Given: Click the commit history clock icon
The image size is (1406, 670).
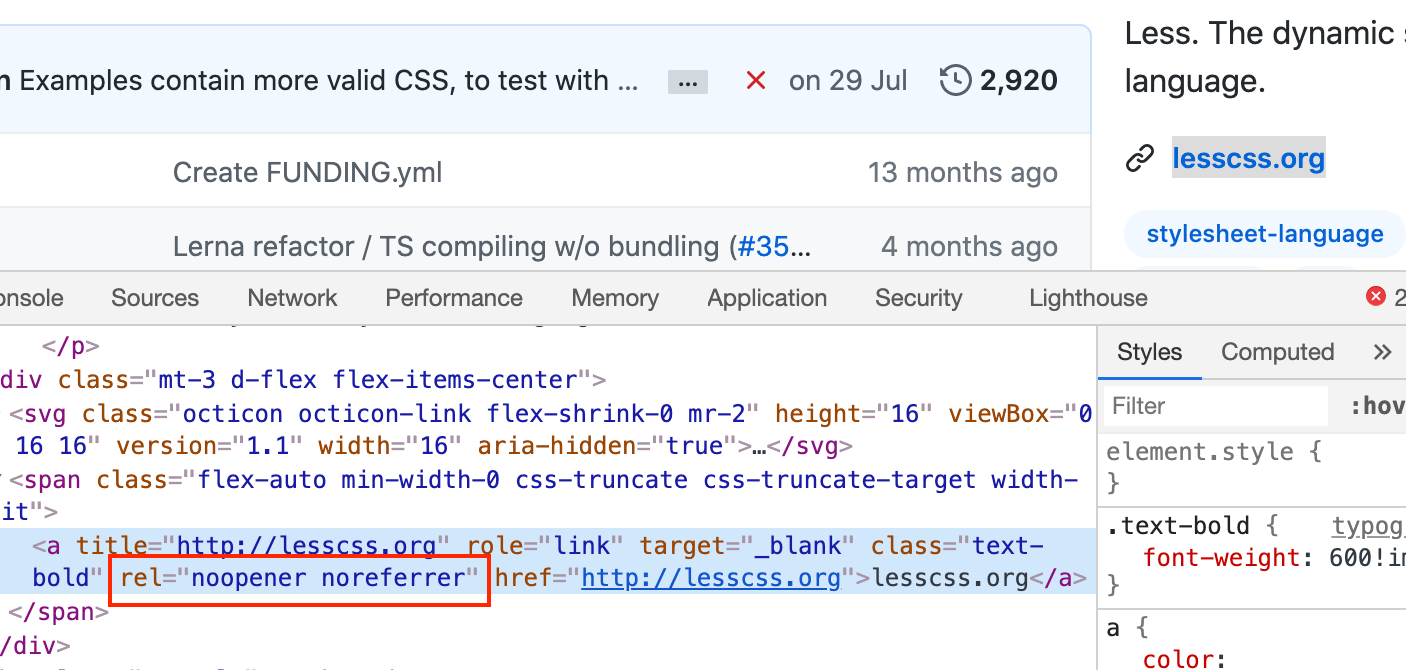Looking at the screenshot, I should pos(956,81).
